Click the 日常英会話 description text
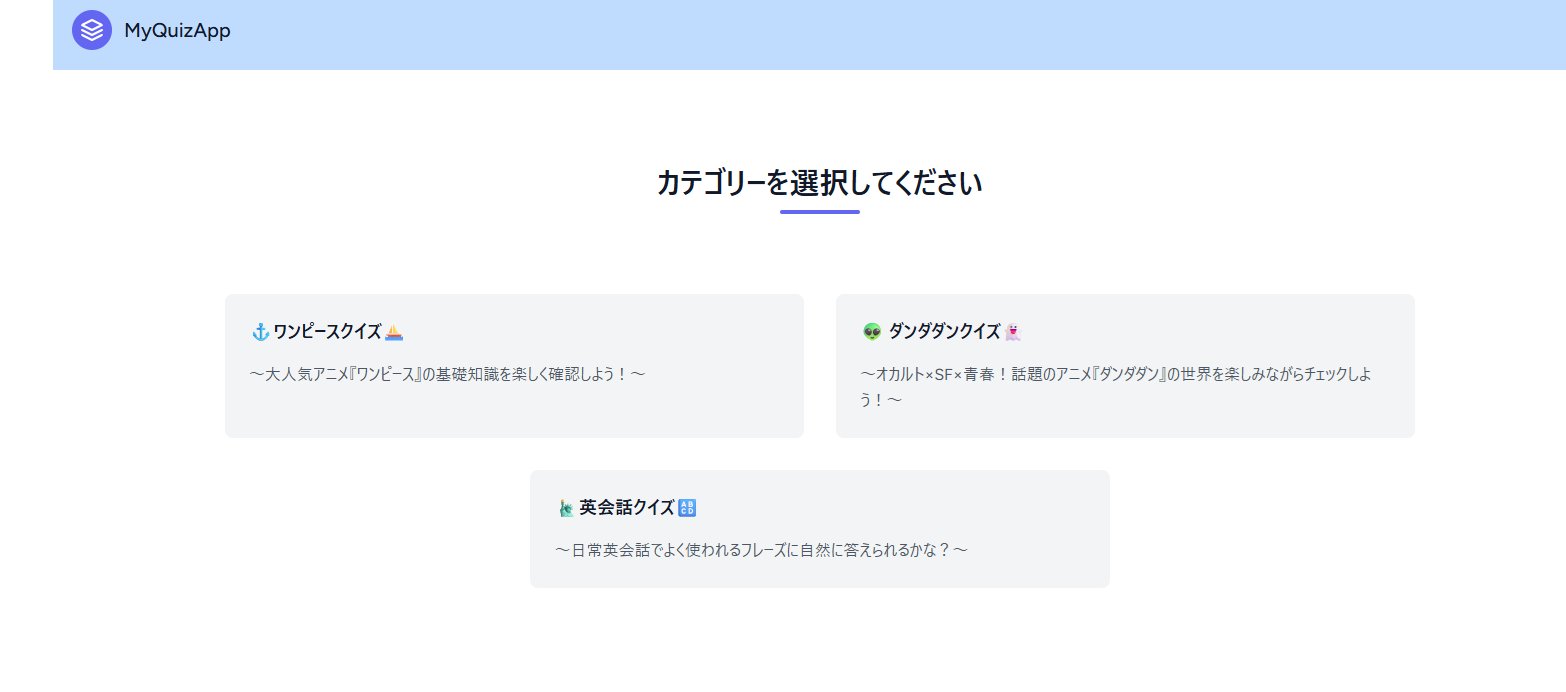 761,550
